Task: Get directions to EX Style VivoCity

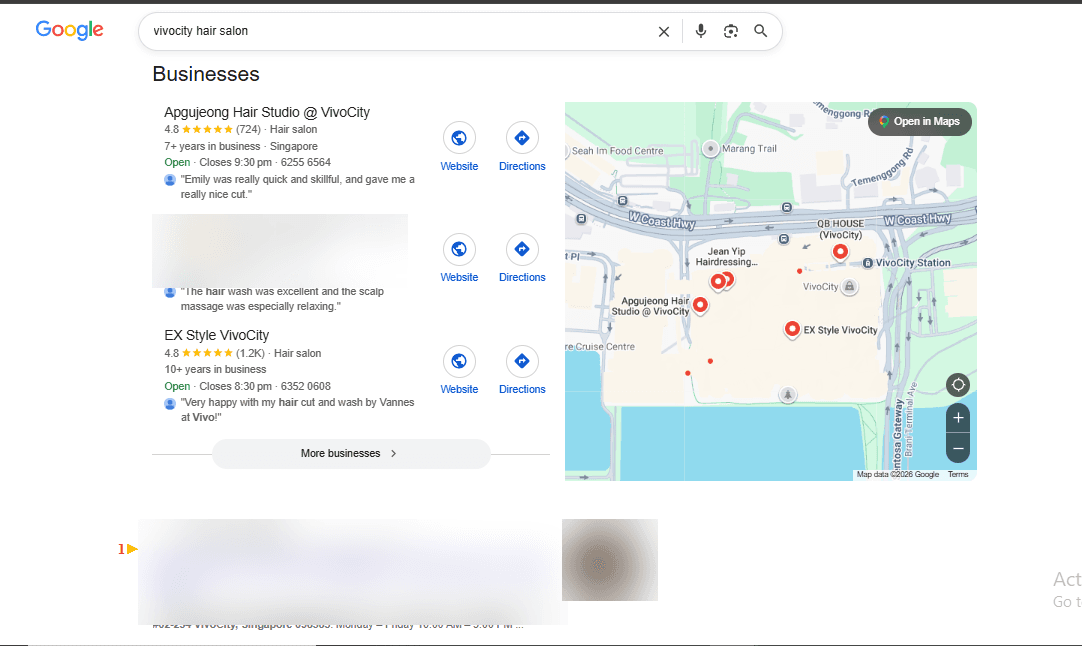Action: pyautogui.click(x=522, y=361)
